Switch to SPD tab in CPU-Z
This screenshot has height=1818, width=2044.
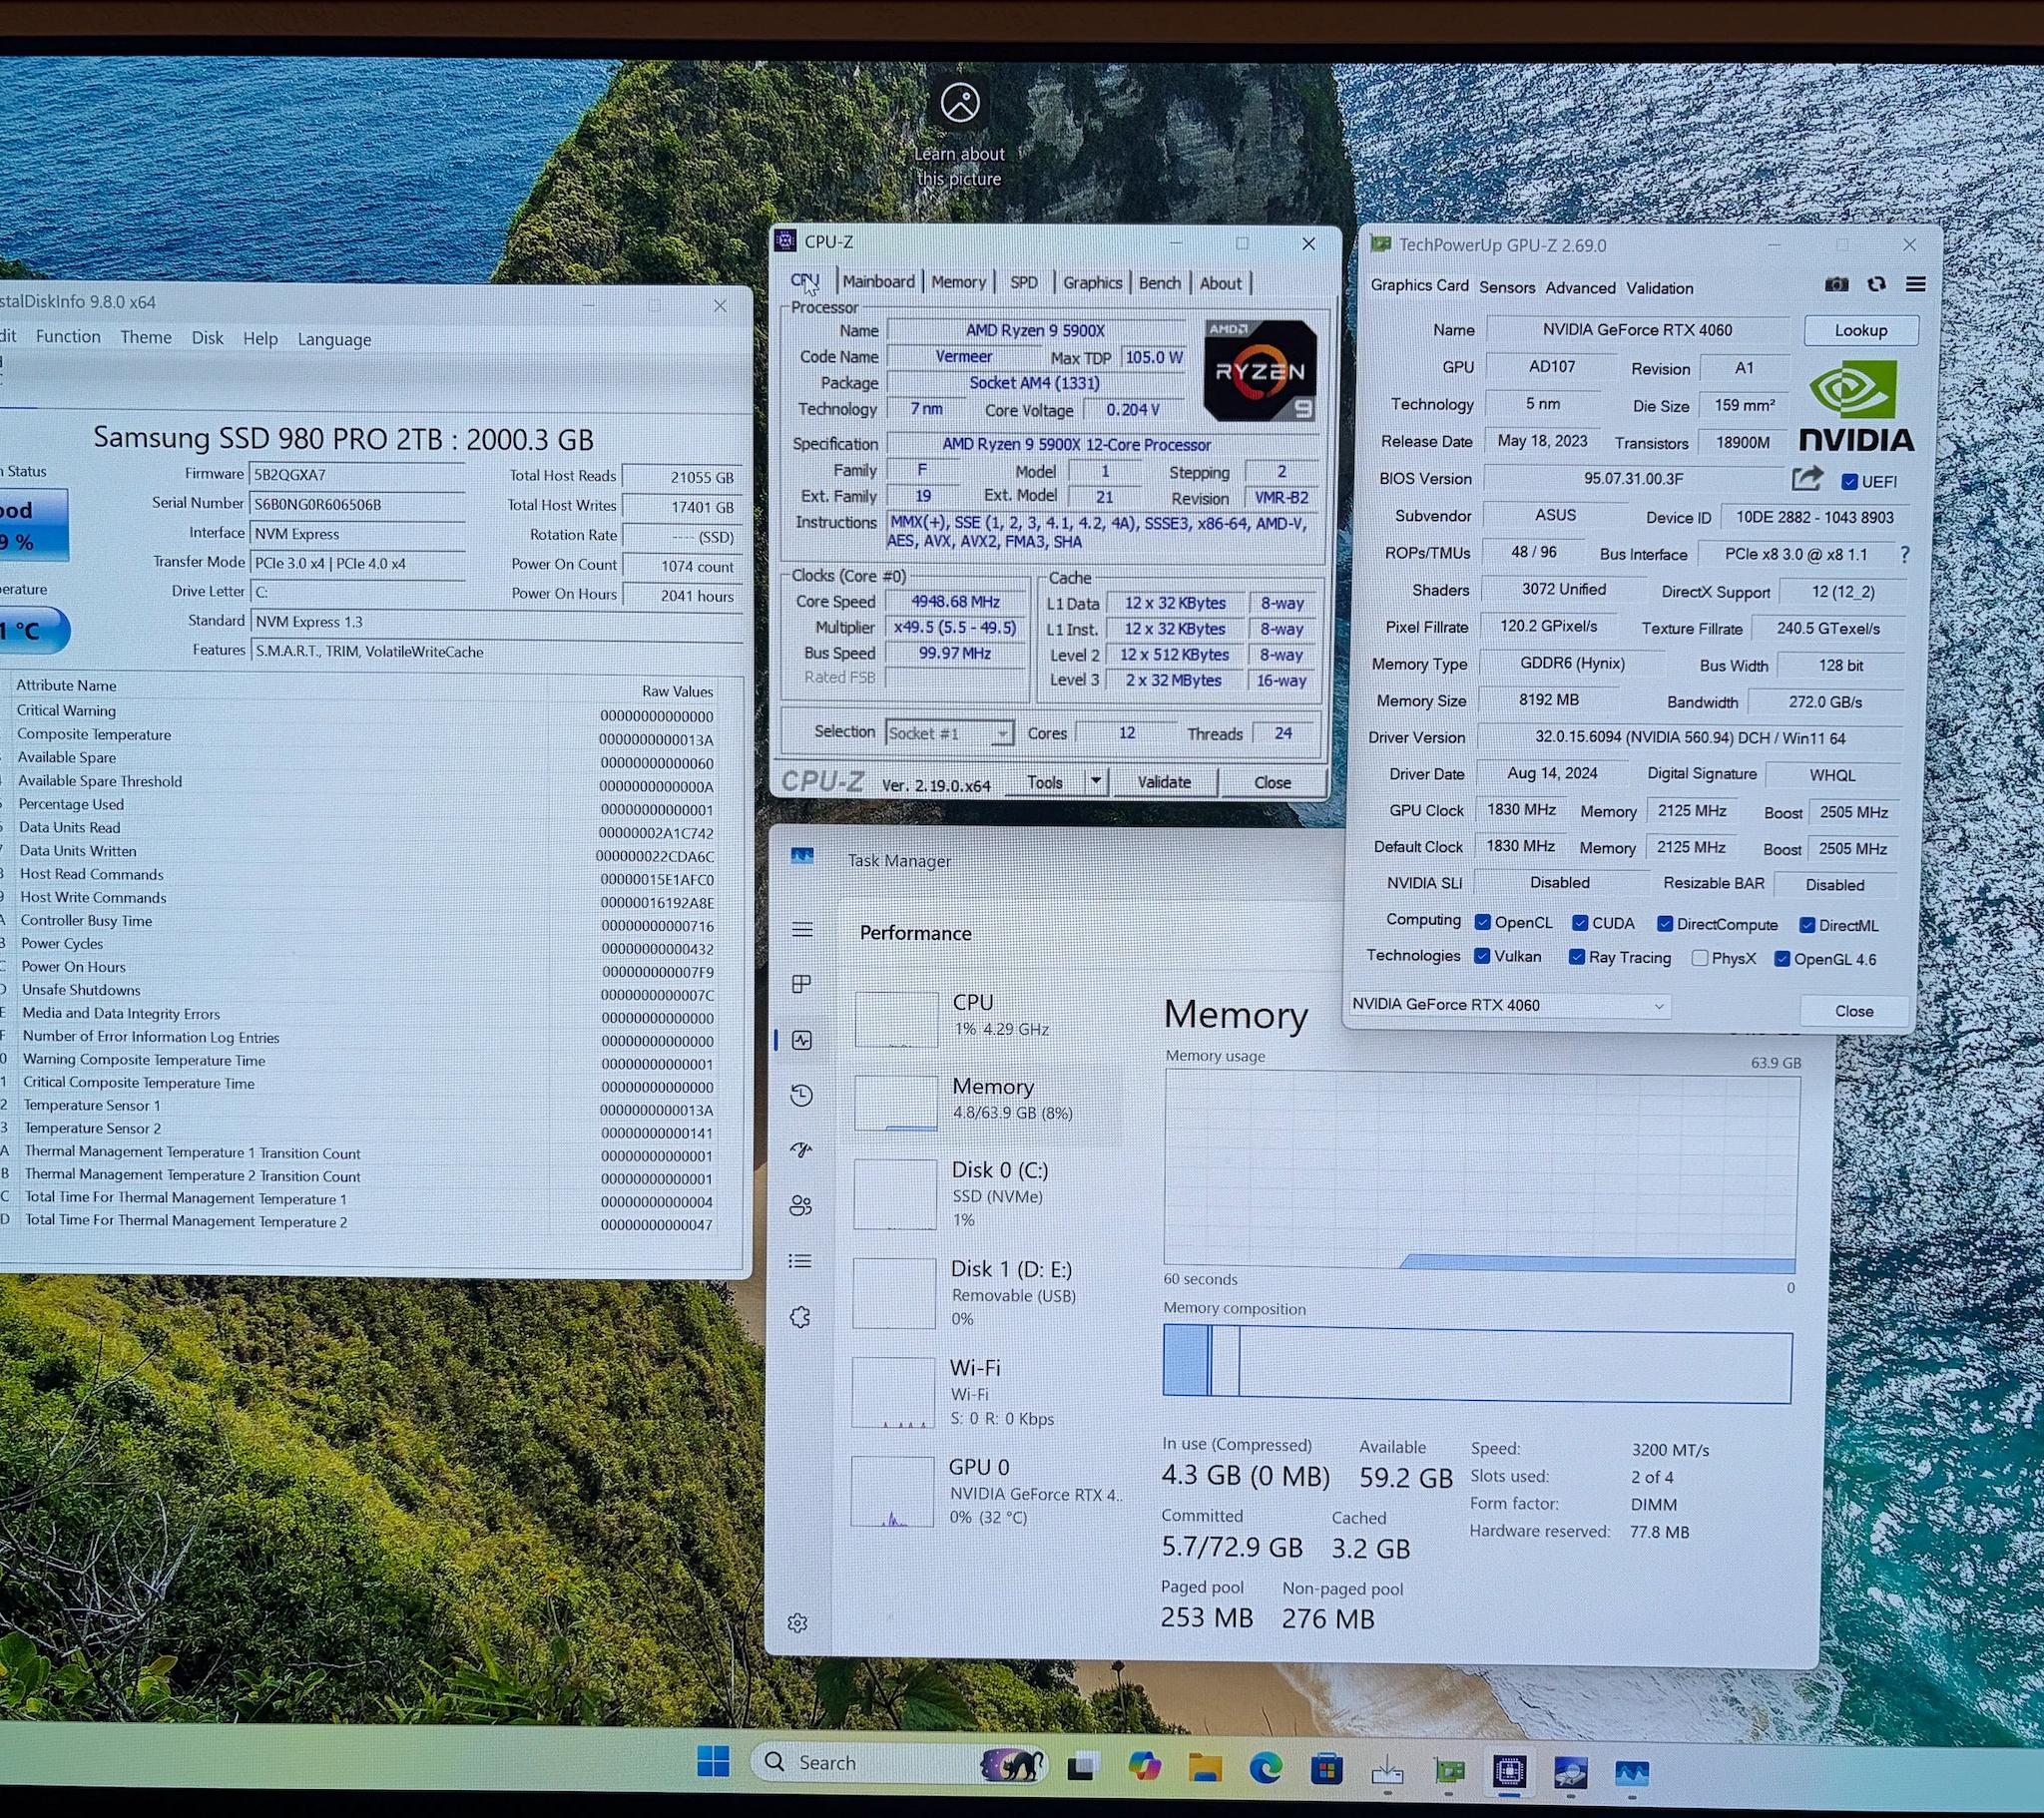tap(1023, 283)
